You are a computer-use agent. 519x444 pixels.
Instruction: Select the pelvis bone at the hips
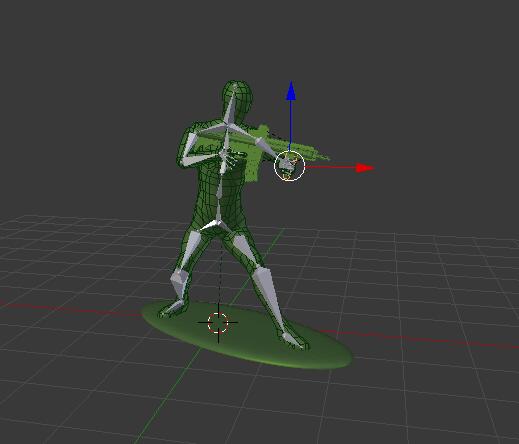(211, 226)
